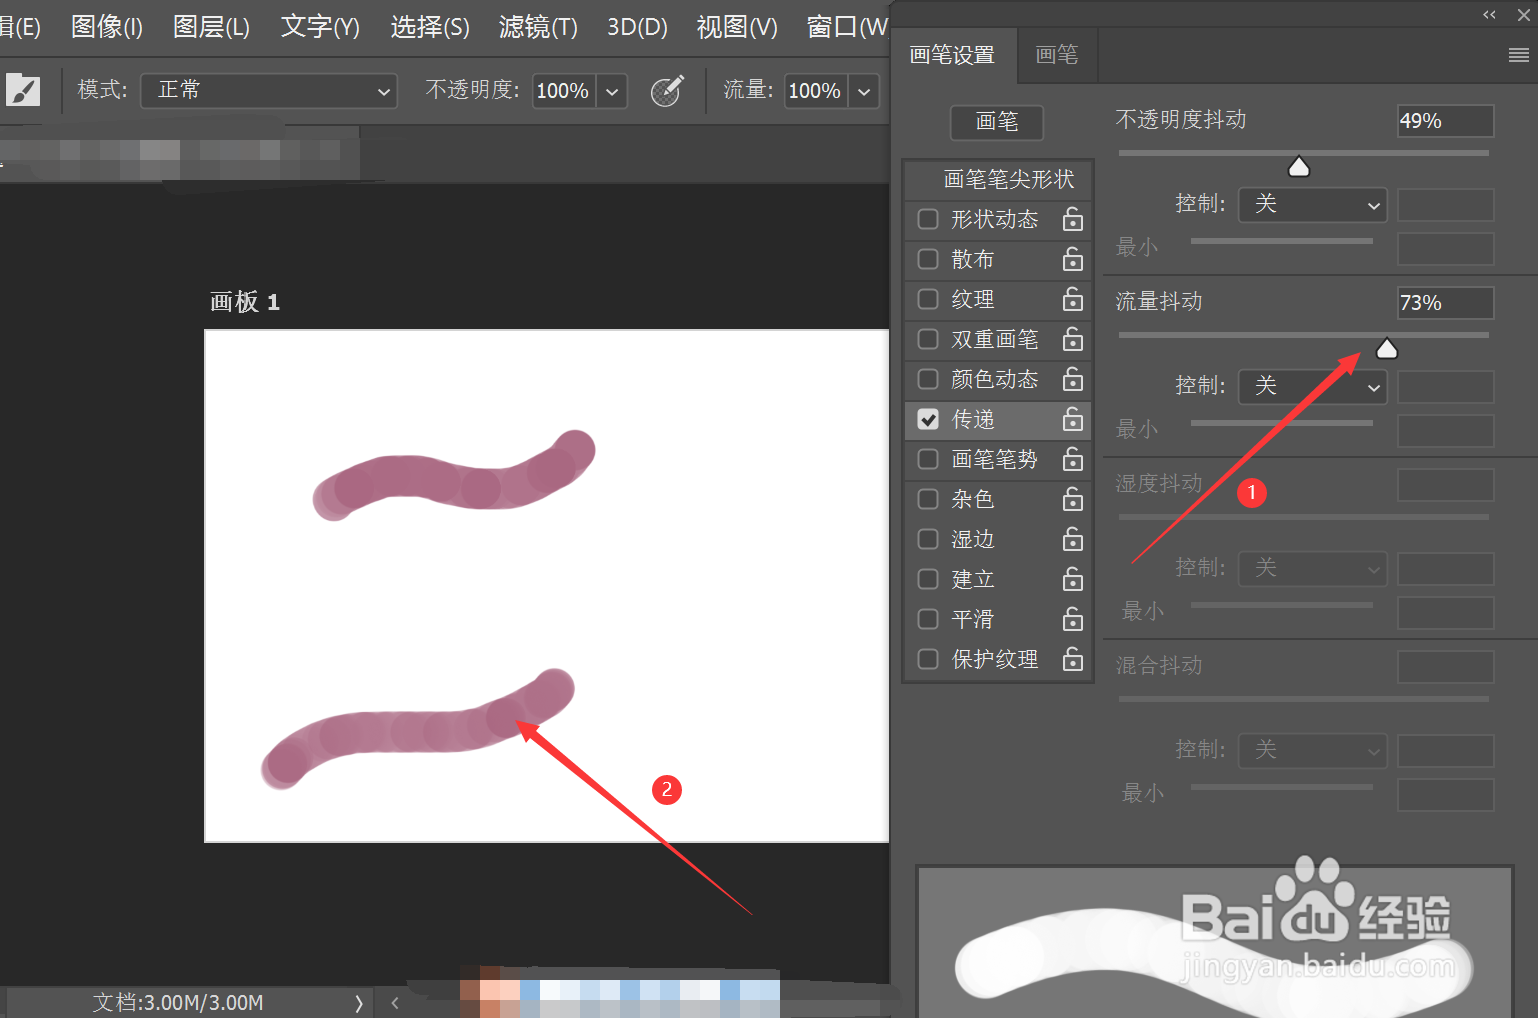1538x1018 pixels.
Task: Click the lock icon beside 形状动态
Action: coord(1072,220)
